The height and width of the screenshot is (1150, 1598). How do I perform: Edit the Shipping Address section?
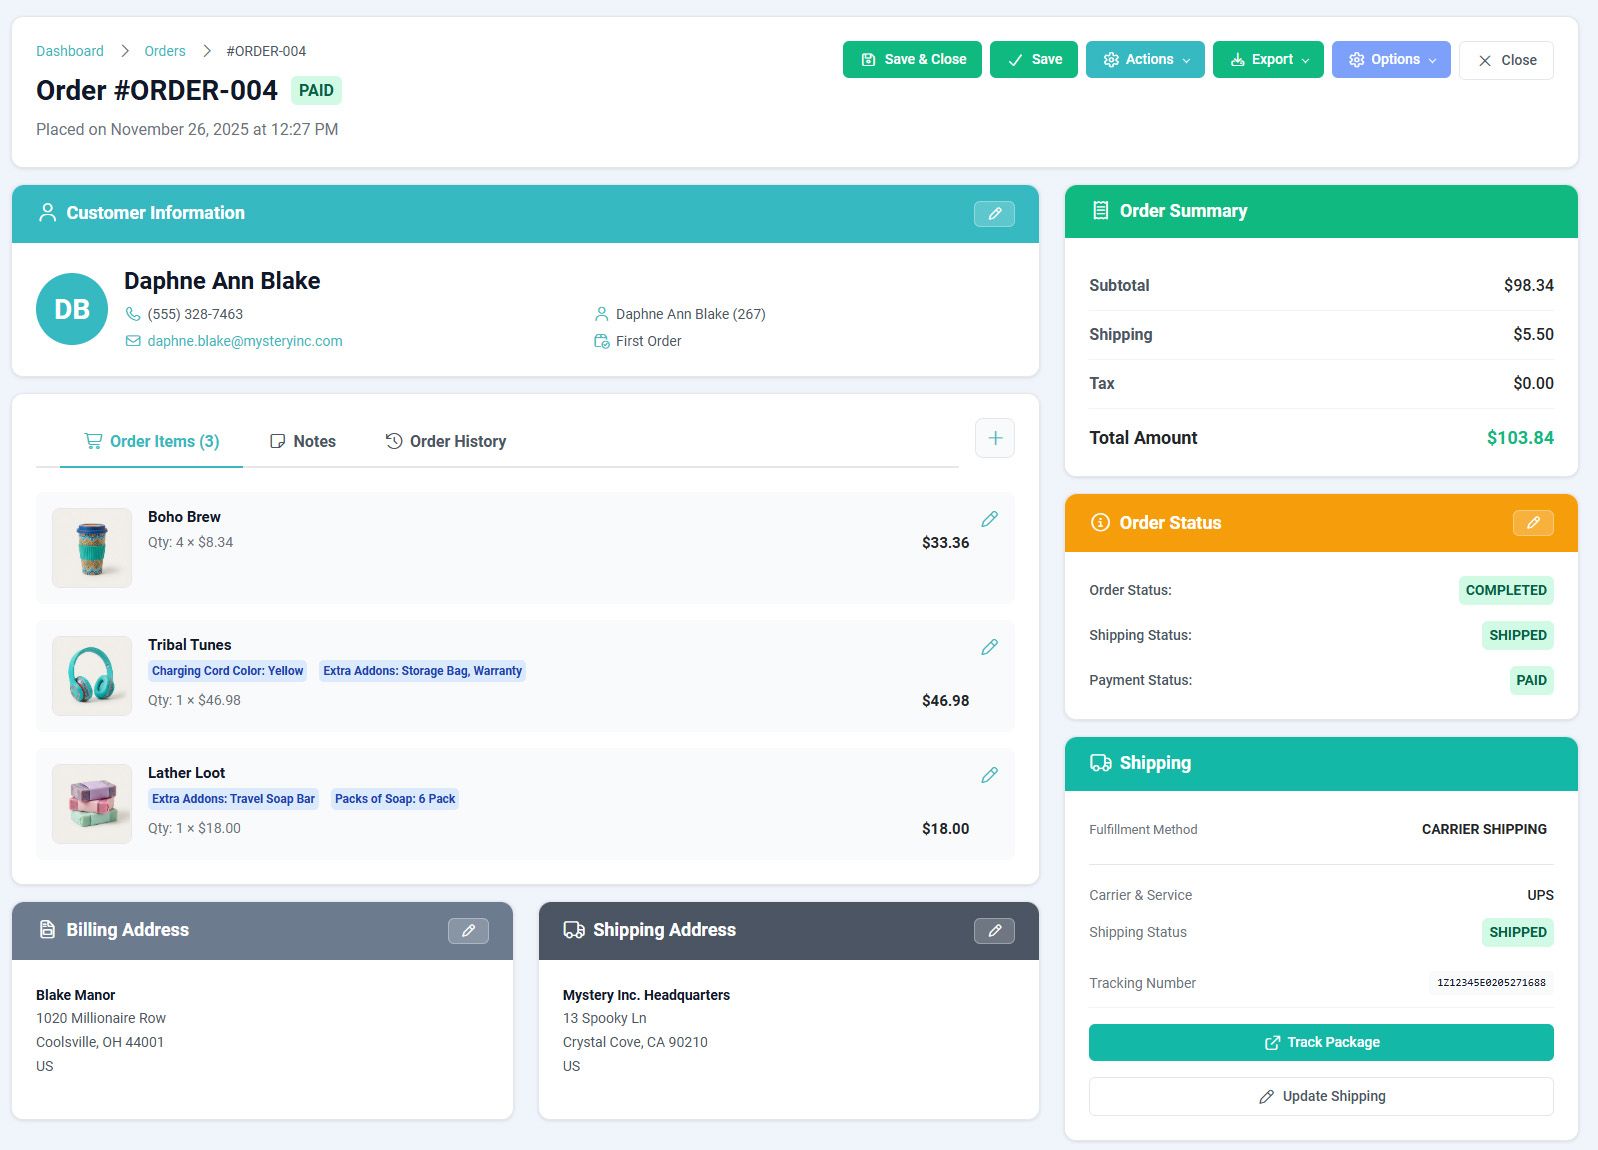993,931
